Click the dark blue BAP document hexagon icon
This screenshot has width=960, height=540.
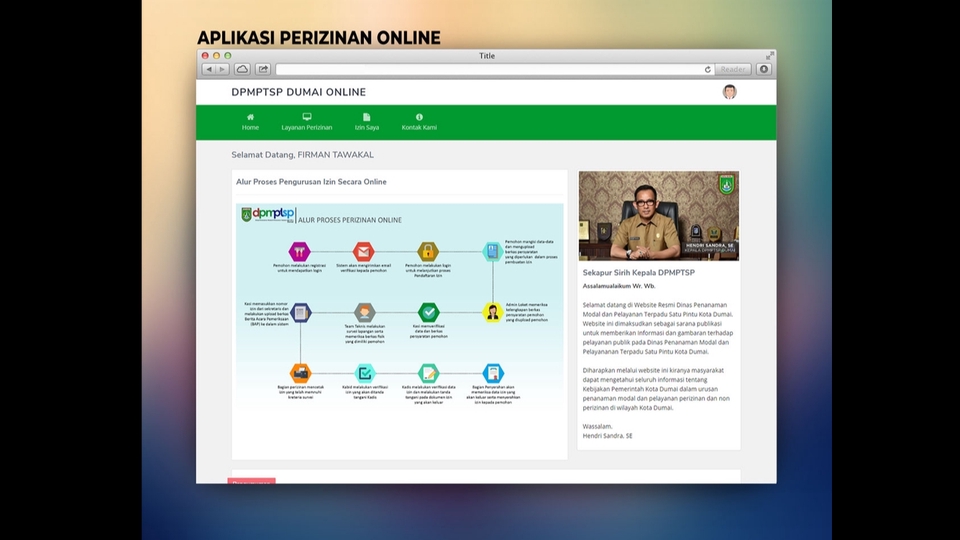(300, 312)
